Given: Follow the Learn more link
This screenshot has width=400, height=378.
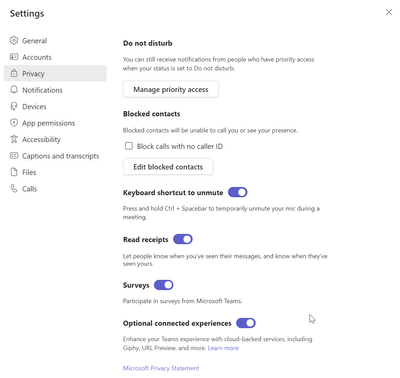Looking at the screenshot, I should tap(223, 348).
